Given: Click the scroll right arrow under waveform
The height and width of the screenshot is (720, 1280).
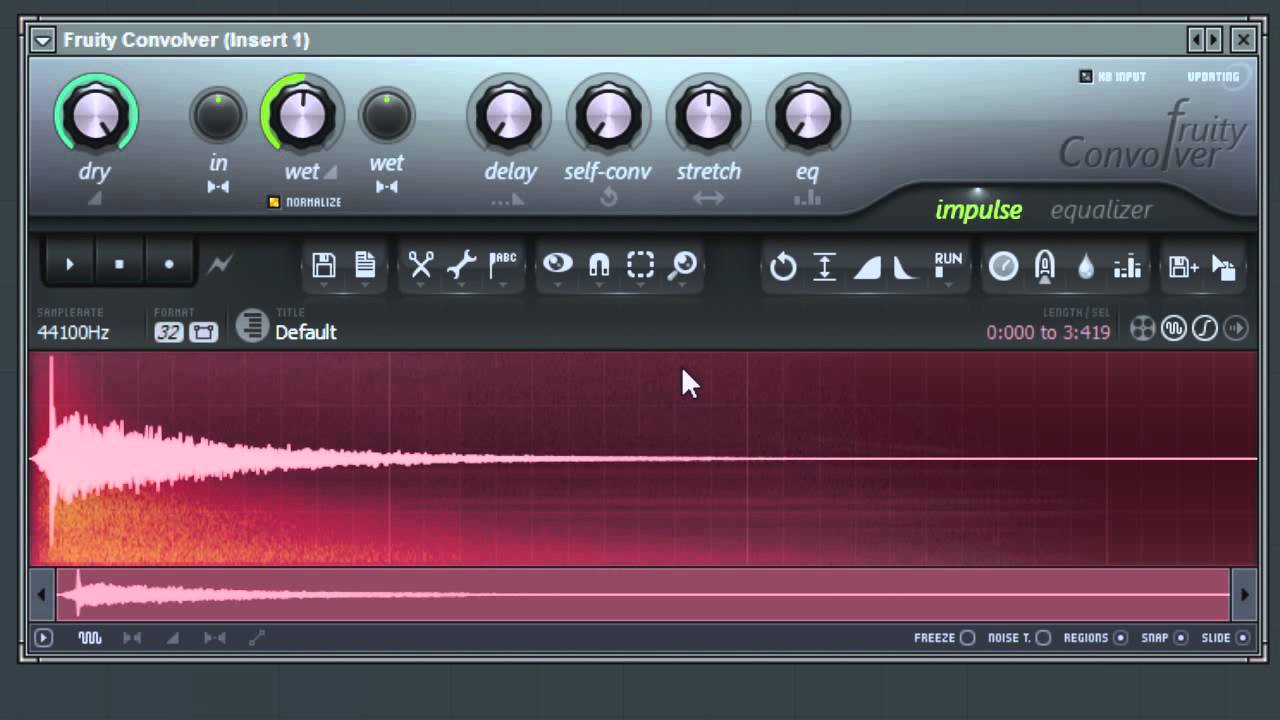Looking at the screenshot, I should pyautogui.click(x=1244, y=595).
